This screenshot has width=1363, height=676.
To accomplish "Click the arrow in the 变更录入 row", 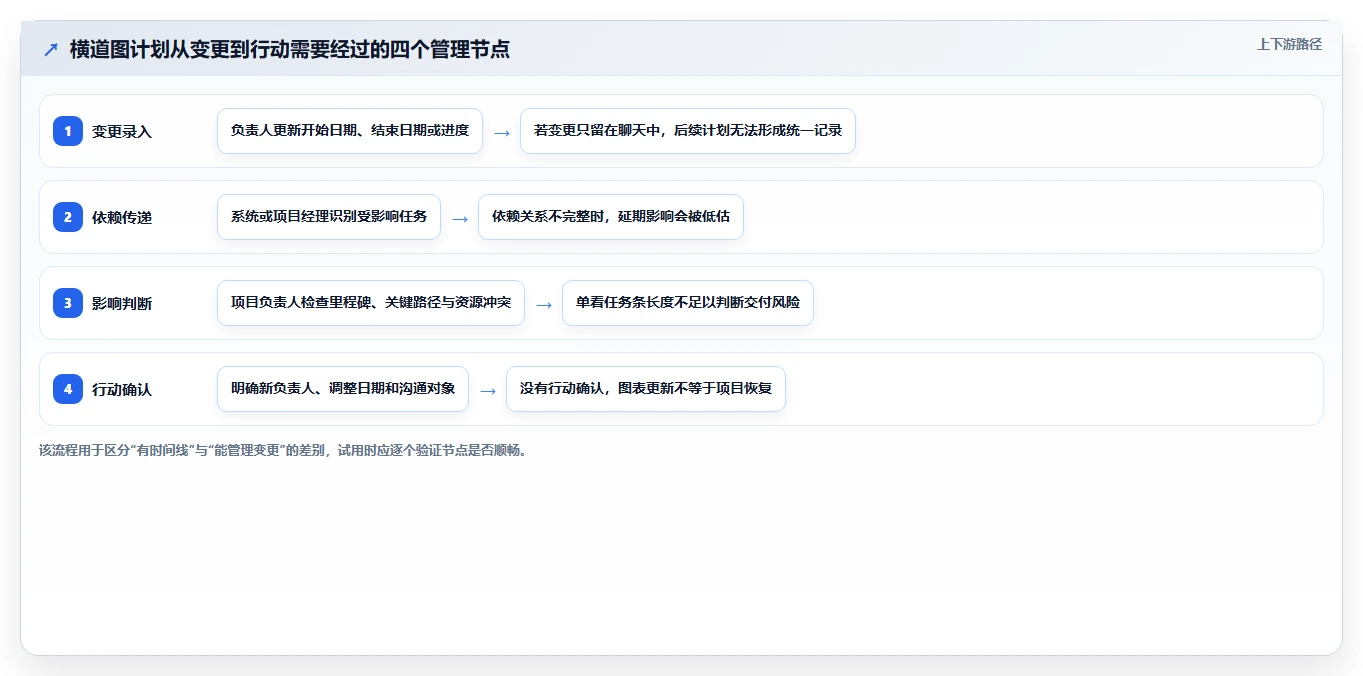I will [x=502, y=132].
